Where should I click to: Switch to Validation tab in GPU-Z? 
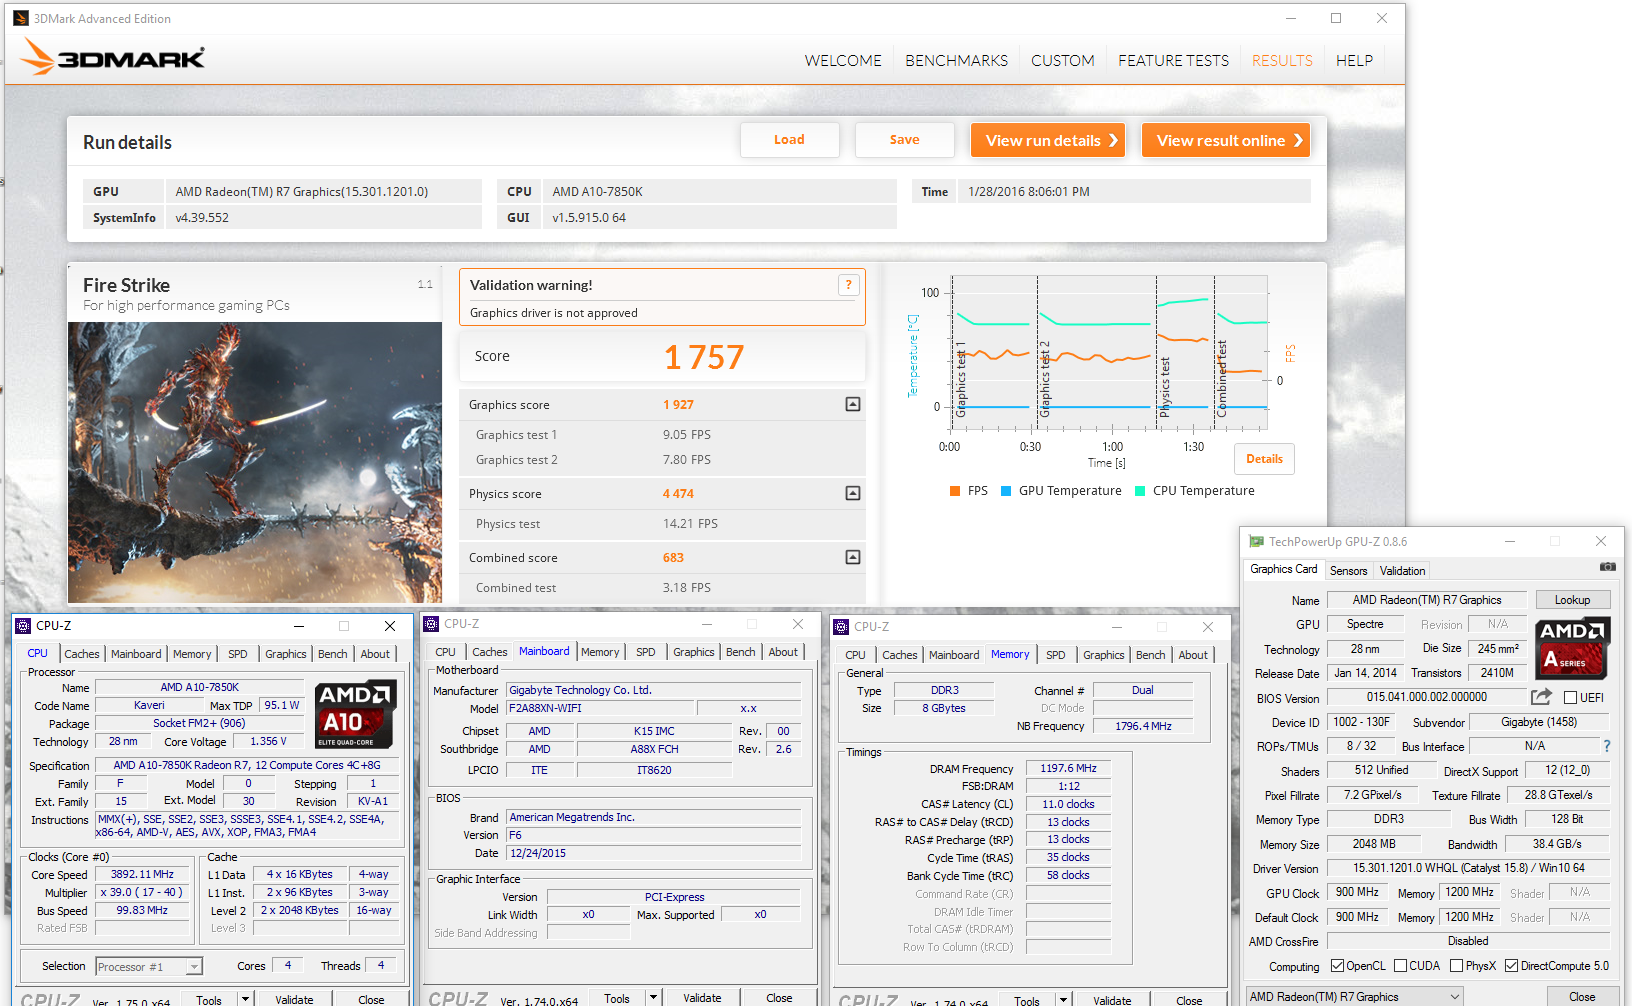1402,571
